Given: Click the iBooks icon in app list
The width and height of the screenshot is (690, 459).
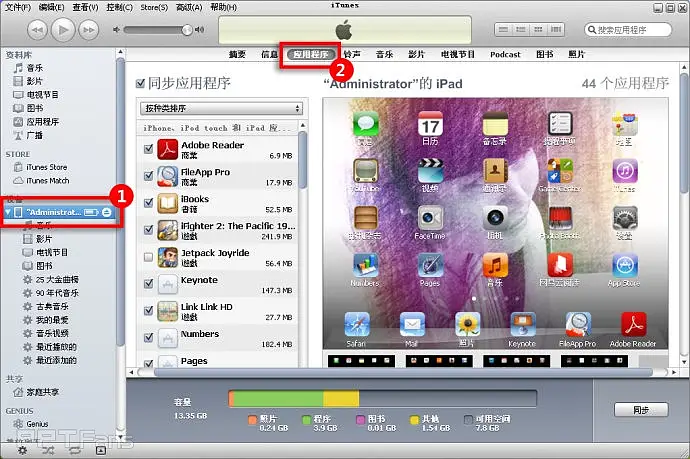Looking at the screenshot, I should coord(167,203).
